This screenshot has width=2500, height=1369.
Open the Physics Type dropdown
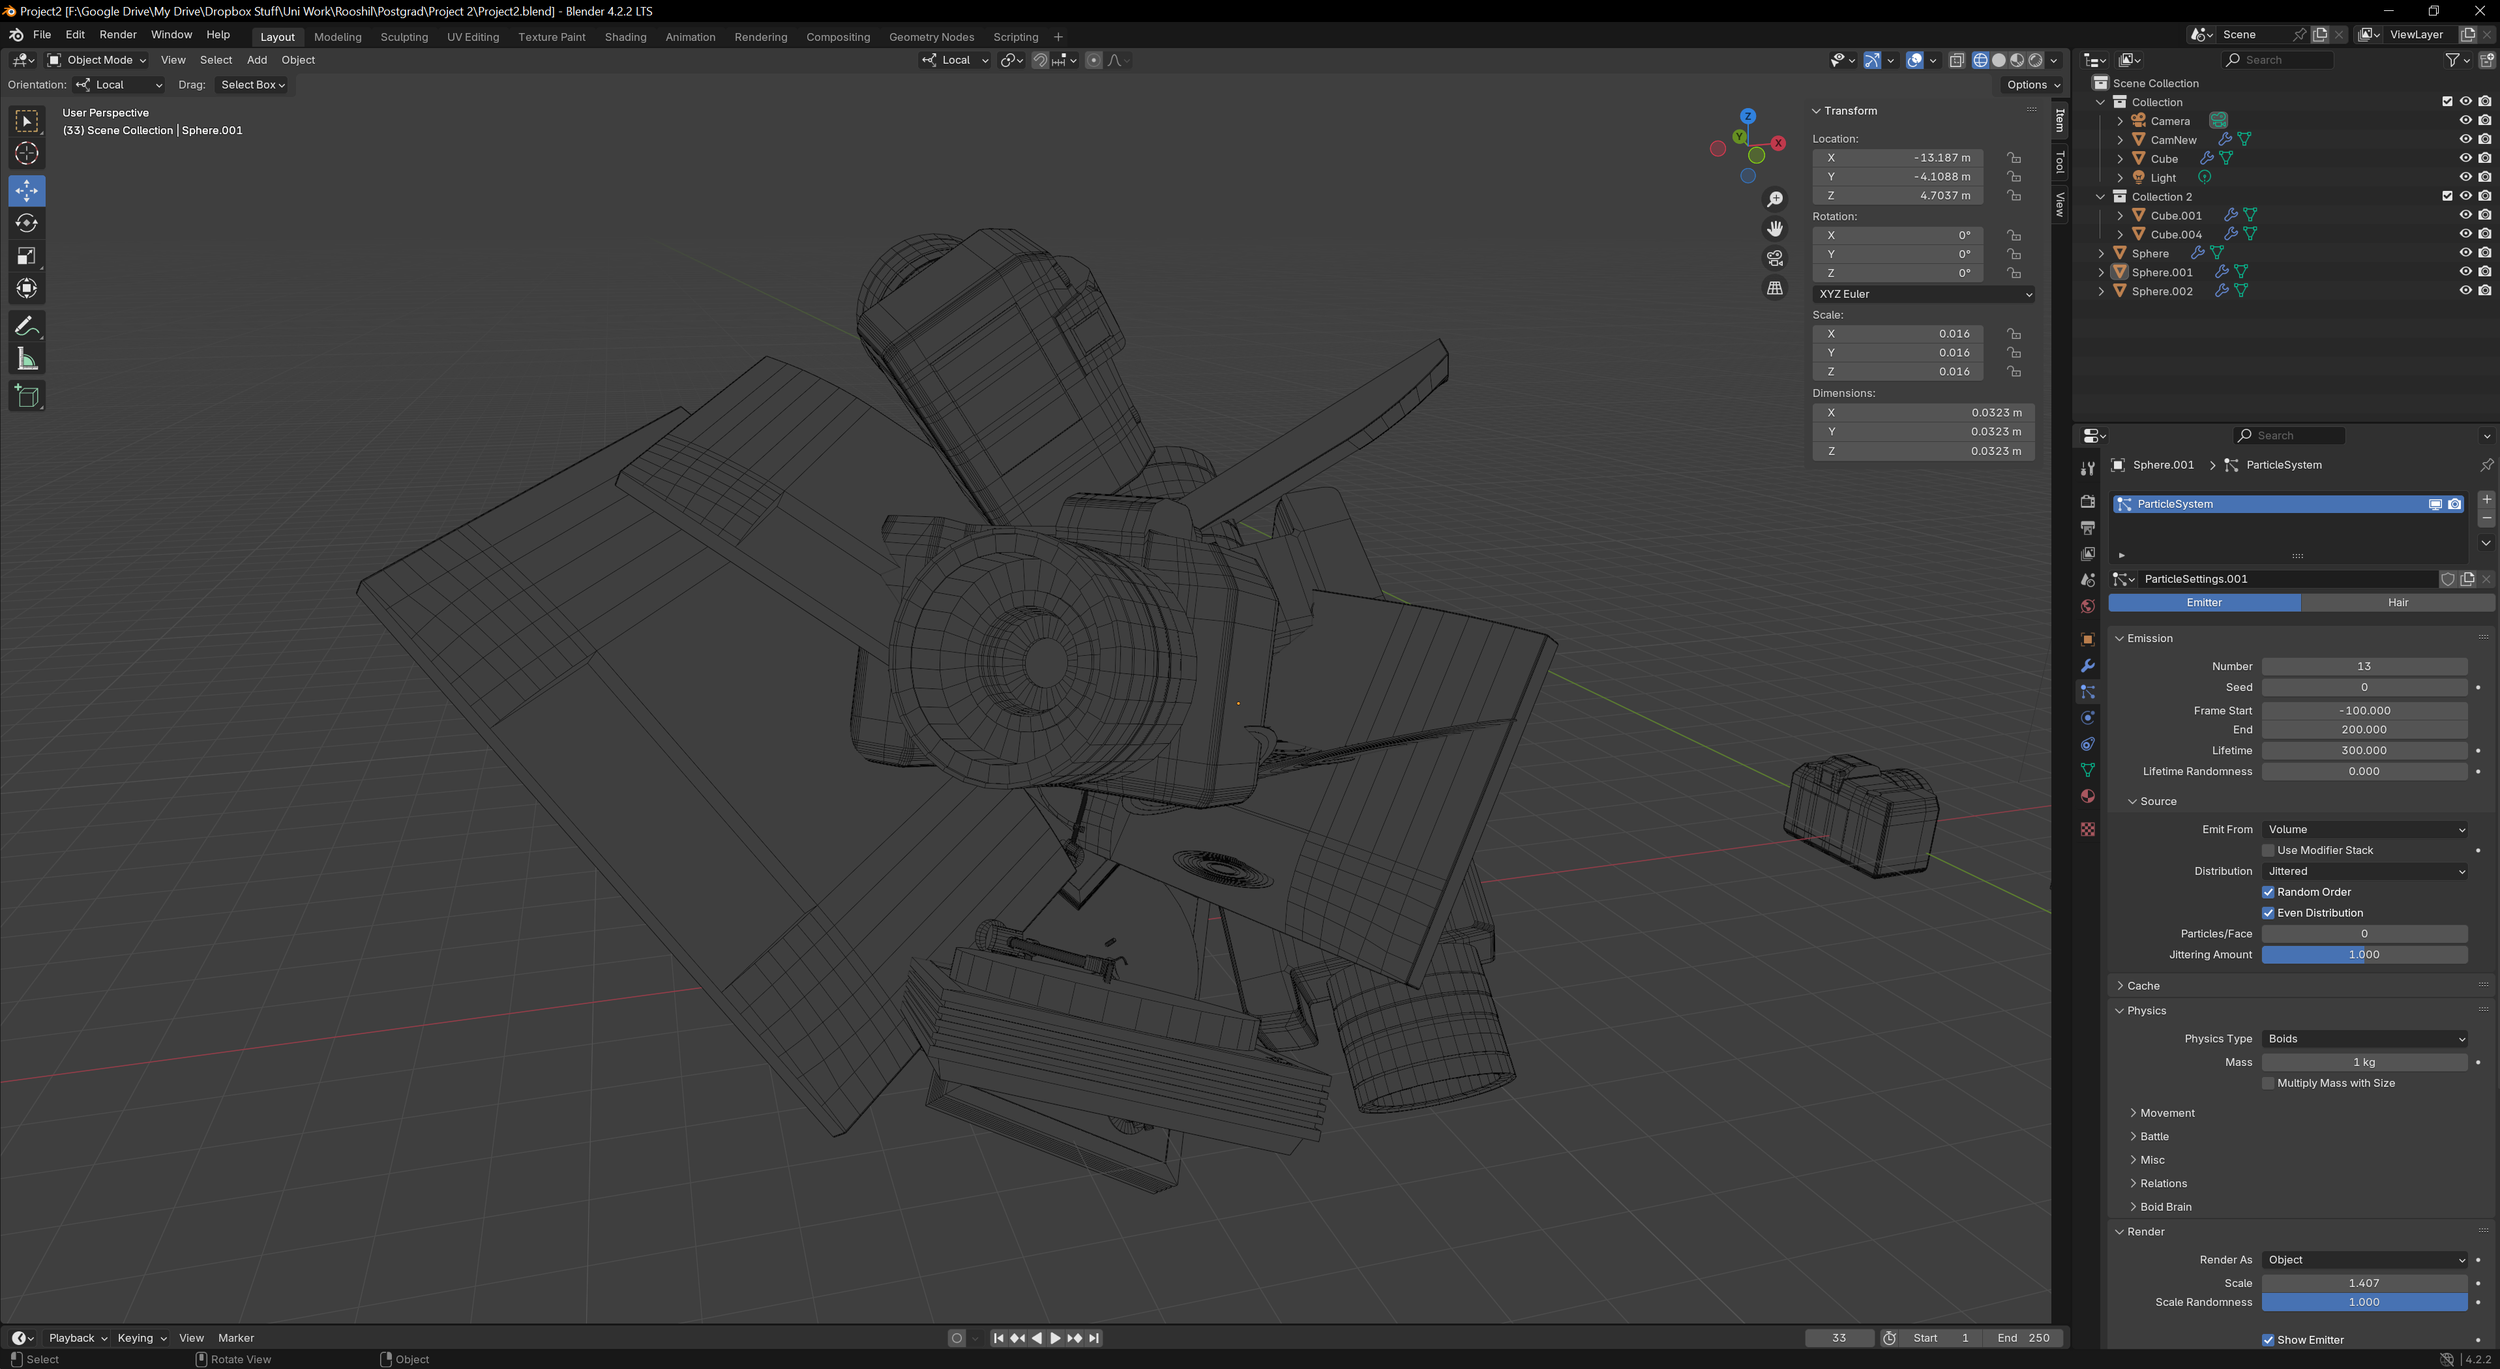click(x=2365, y=1038)
